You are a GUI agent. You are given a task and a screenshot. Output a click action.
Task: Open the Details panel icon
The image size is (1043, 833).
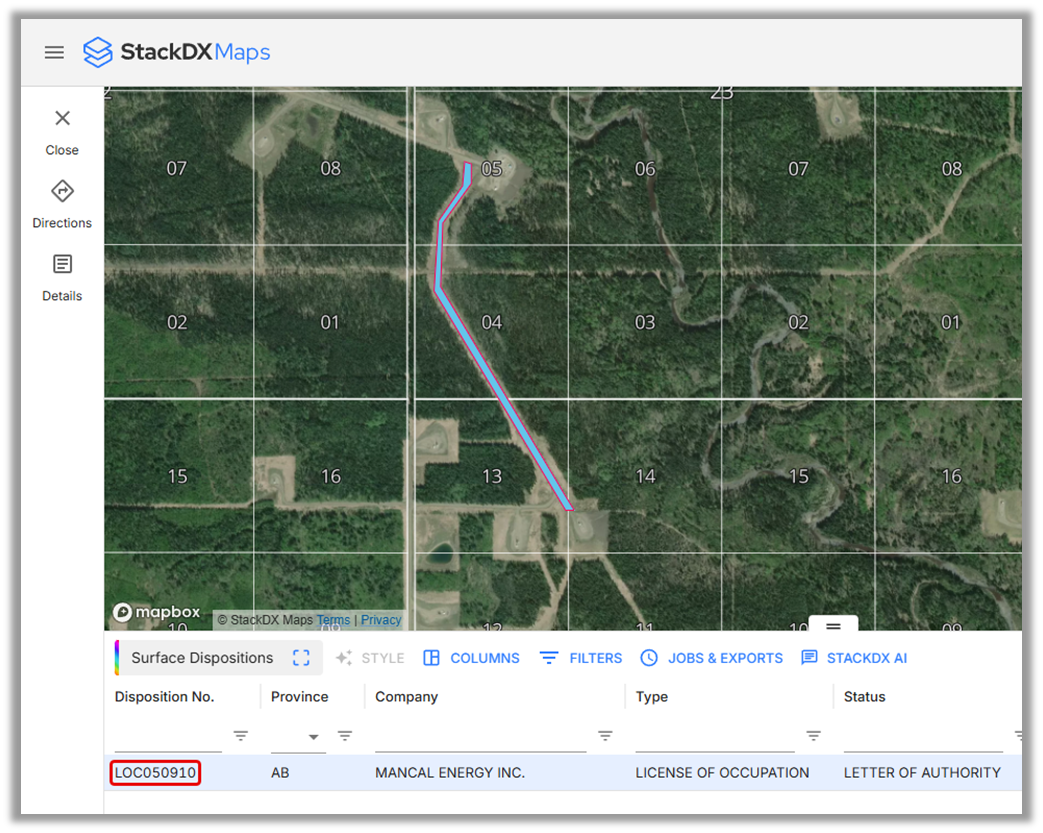coord(62,265)
